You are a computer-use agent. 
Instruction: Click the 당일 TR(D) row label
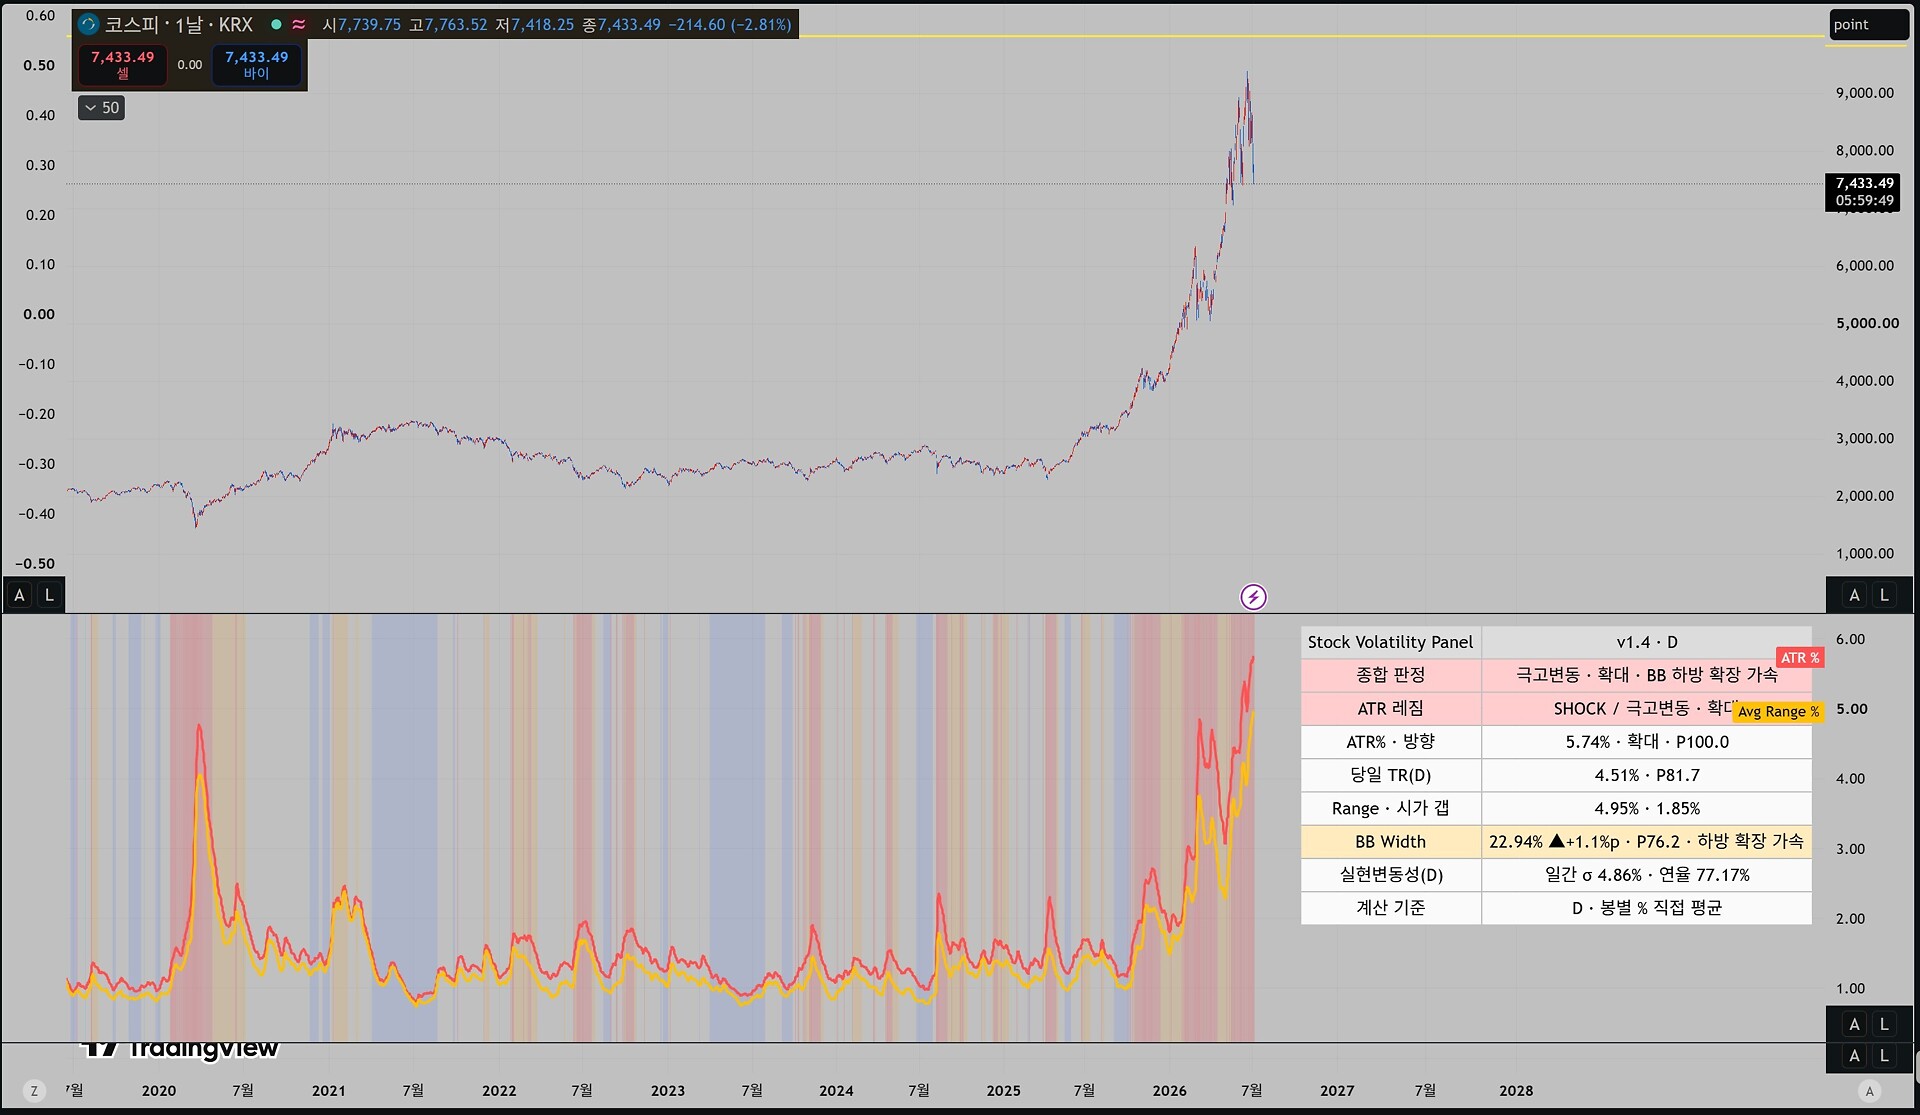click(x=1390, y=775)
